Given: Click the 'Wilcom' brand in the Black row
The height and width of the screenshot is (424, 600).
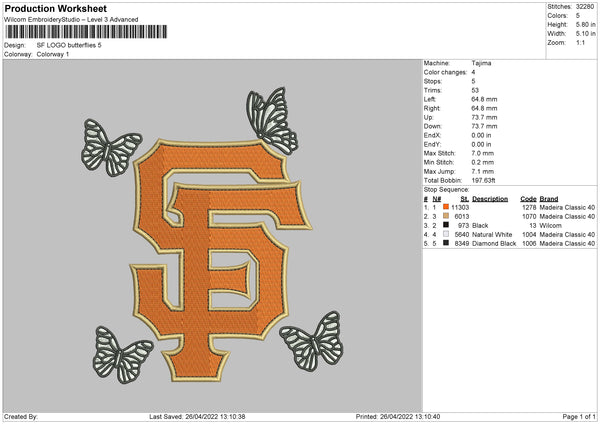Looking at the screenshot, I should (551, 225).
